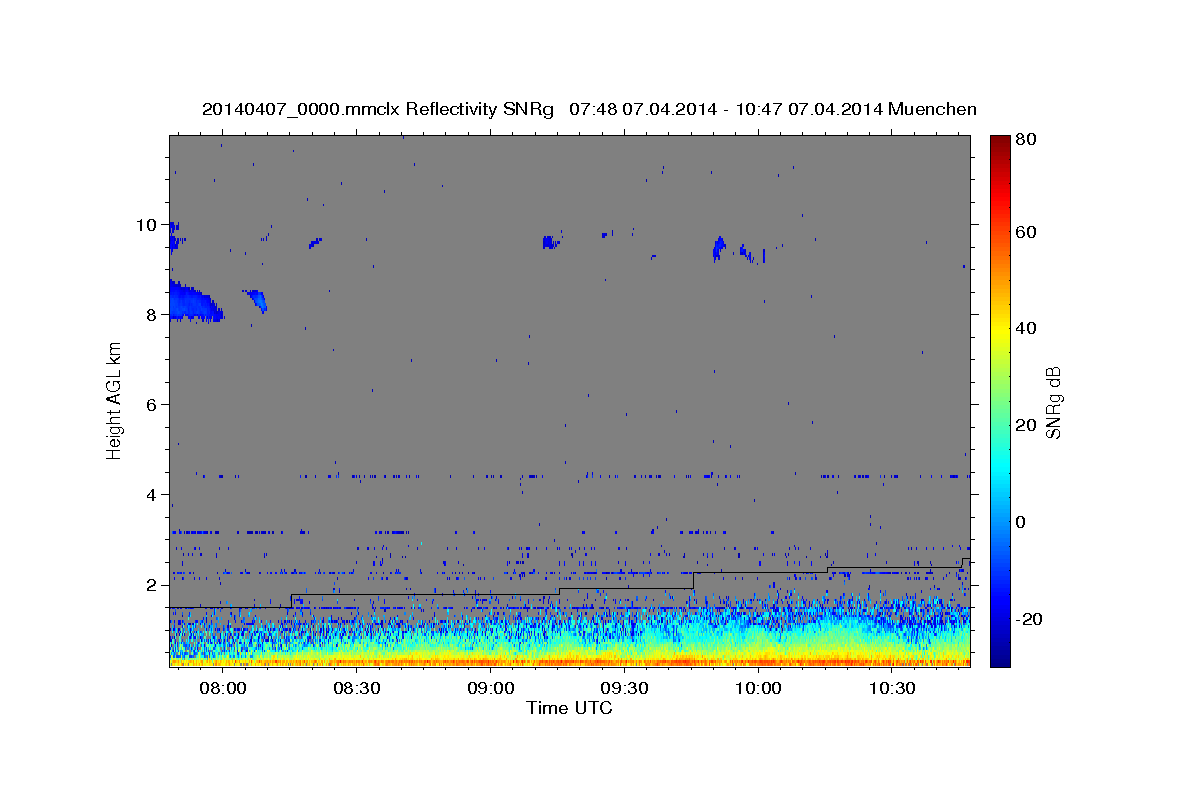Click the red-orange surface layer near 09:45

pyautogui.click(x=692, y=661)
